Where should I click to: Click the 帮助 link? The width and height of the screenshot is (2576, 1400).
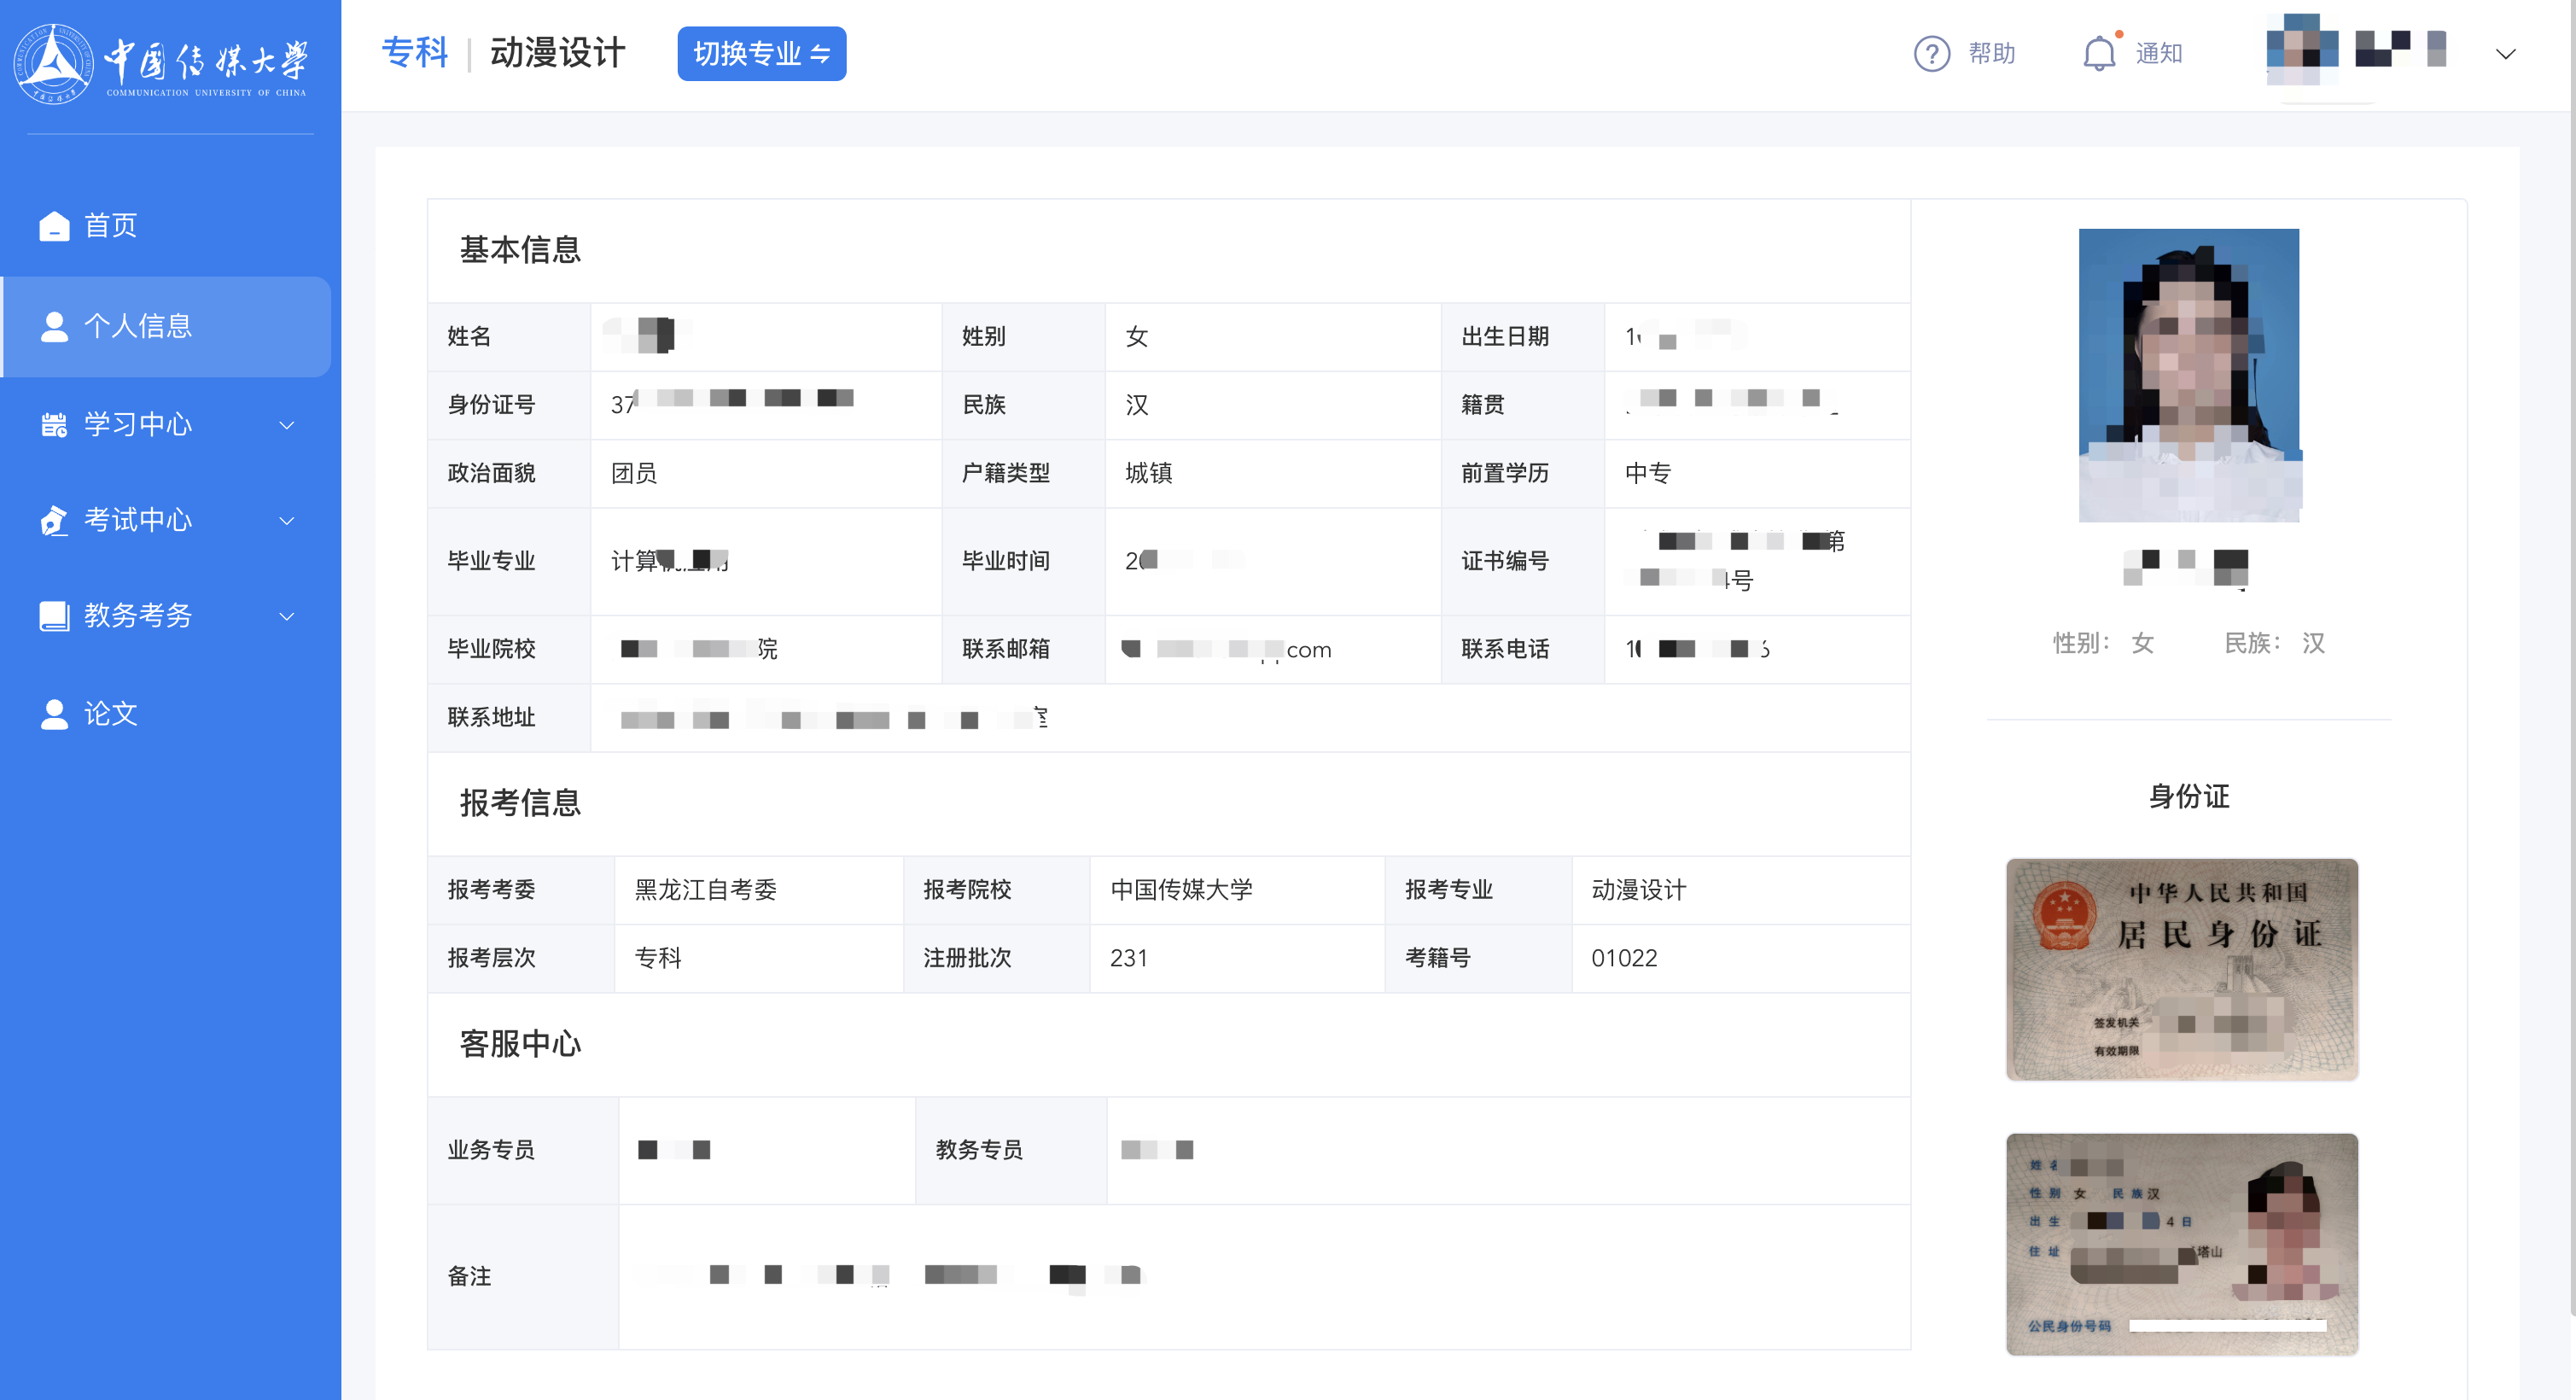coord(1991,54)
